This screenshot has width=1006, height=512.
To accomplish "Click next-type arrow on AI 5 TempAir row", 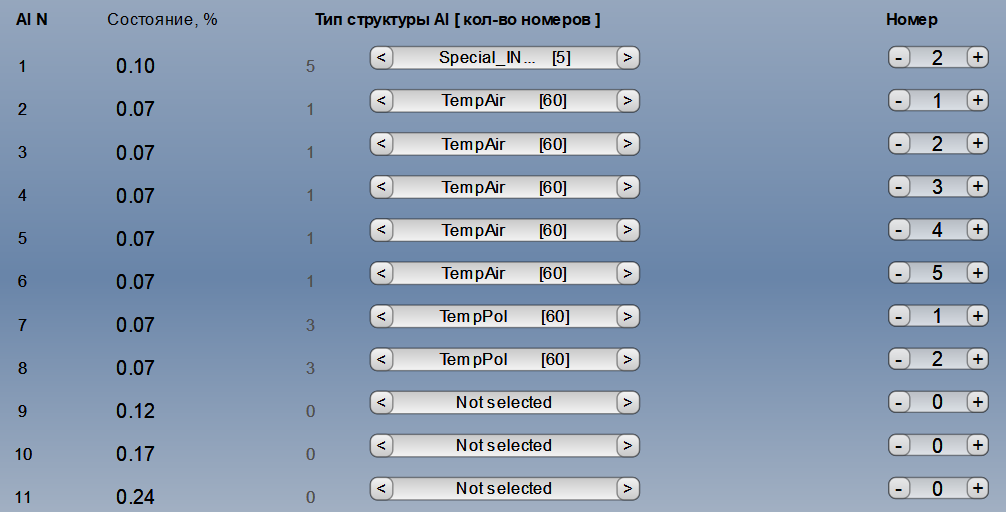I will pos(627,230).
